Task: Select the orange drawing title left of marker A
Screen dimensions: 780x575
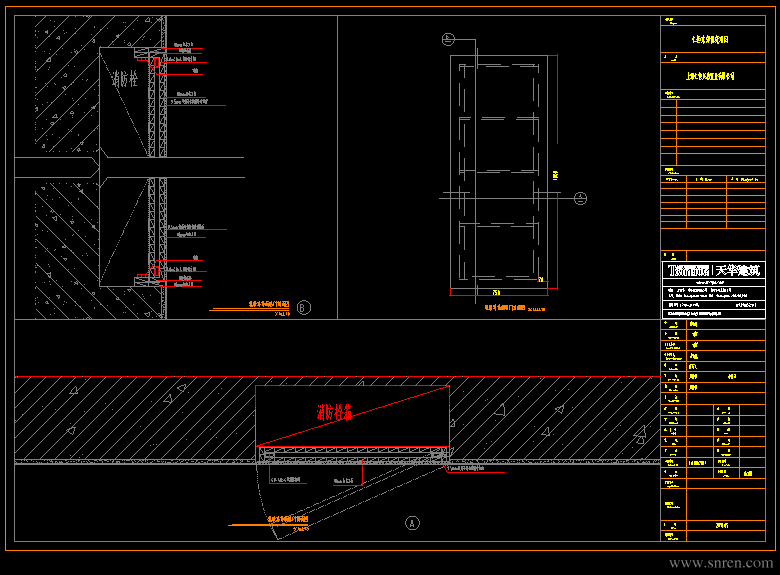Action: click(288, 519)
